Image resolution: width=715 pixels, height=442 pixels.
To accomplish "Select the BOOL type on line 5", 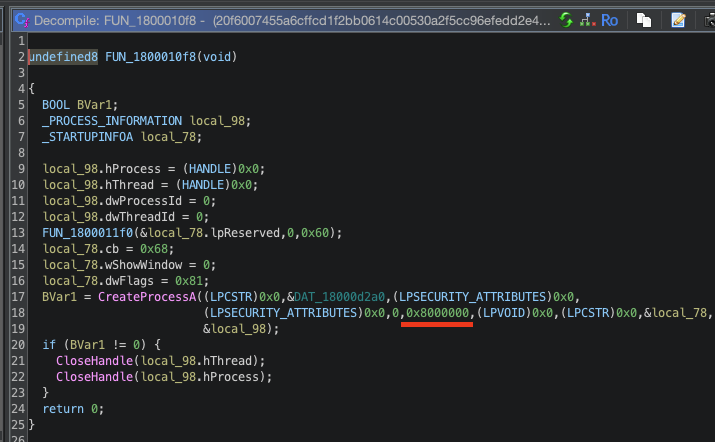I will [56, 104].
